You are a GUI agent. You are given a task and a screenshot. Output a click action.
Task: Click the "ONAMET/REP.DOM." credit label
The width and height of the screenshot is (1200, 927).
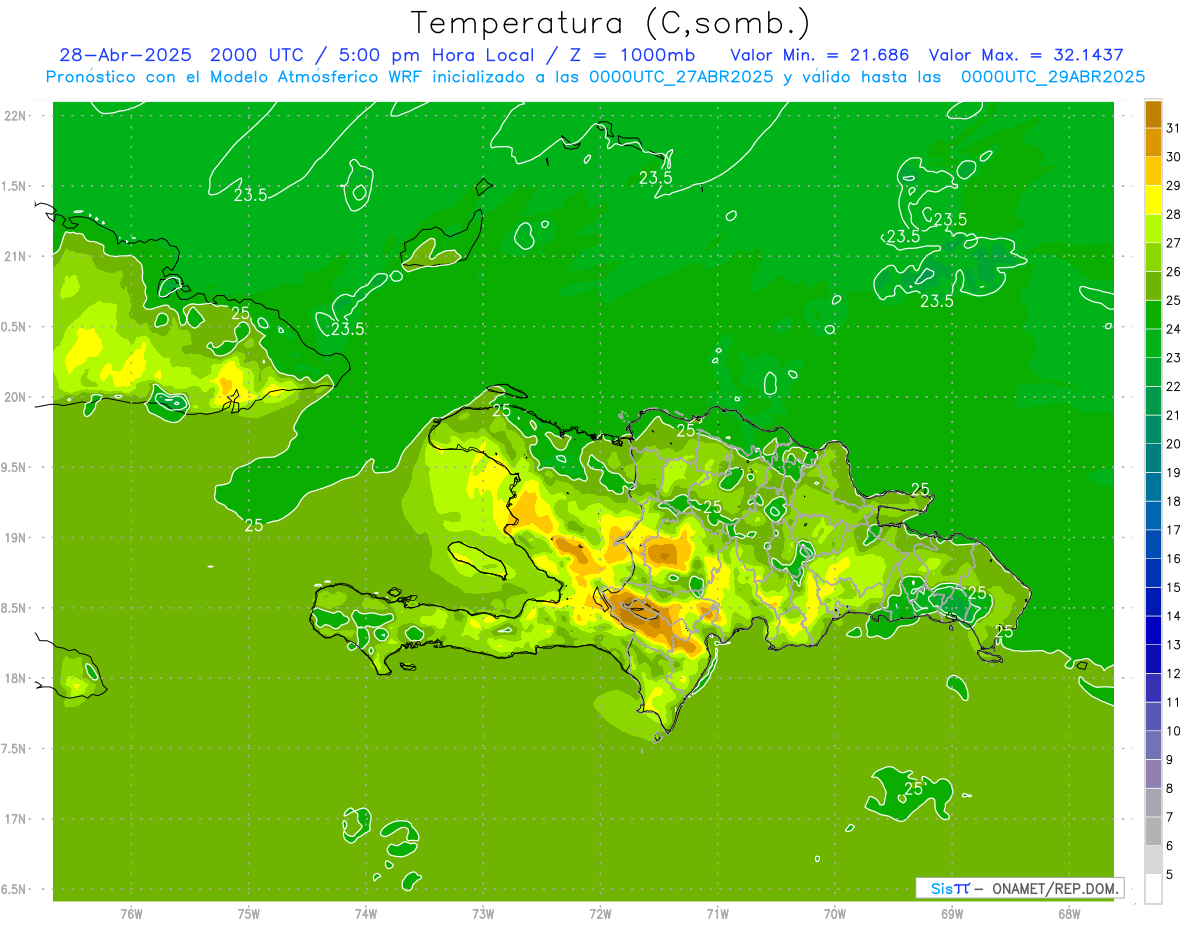[1054, 888]
